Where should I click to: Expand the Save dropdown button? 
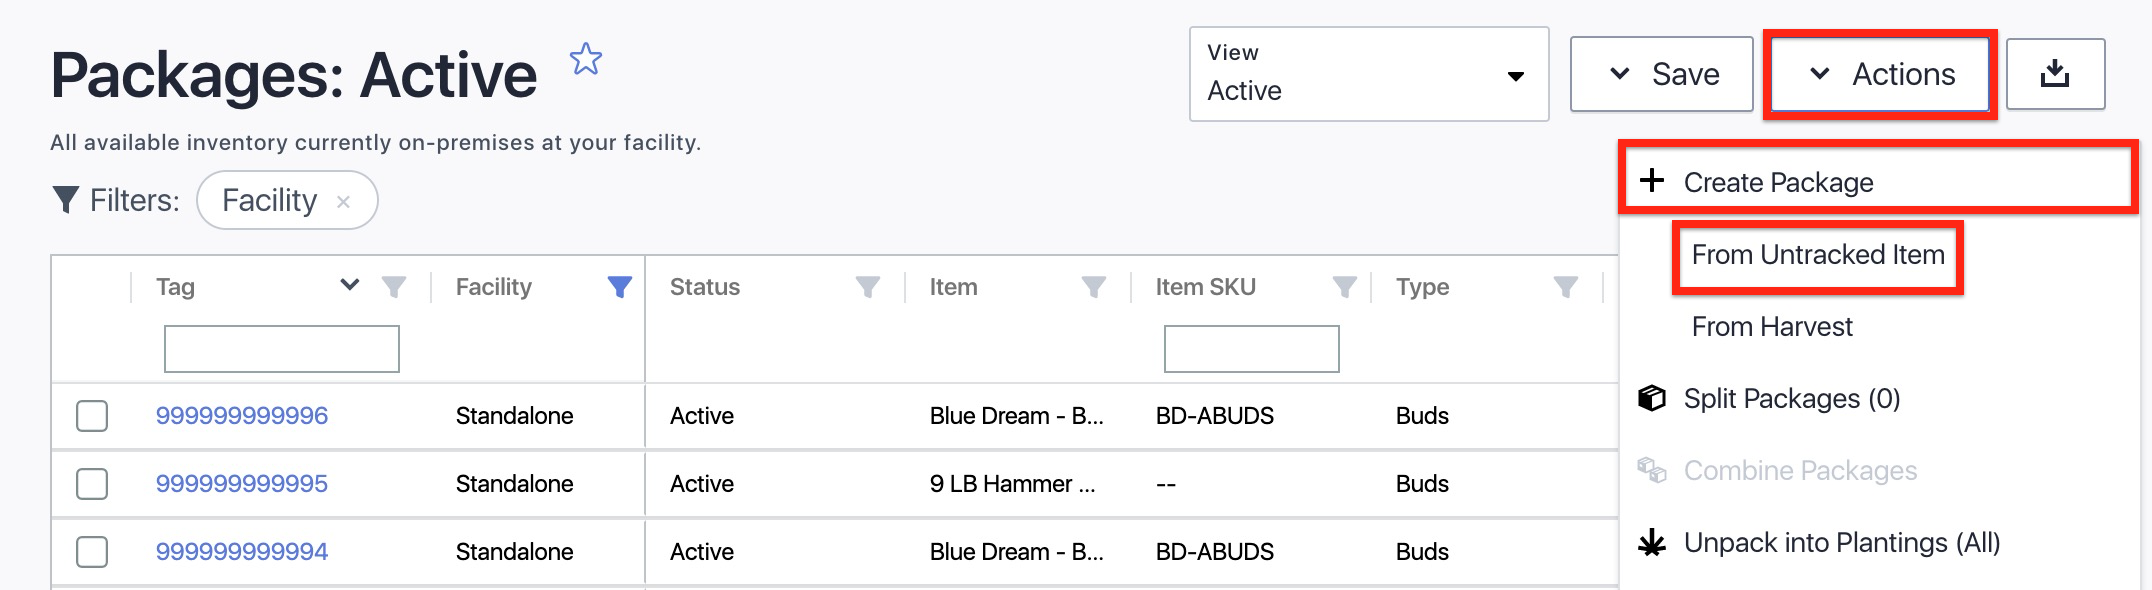point(1662,74)
